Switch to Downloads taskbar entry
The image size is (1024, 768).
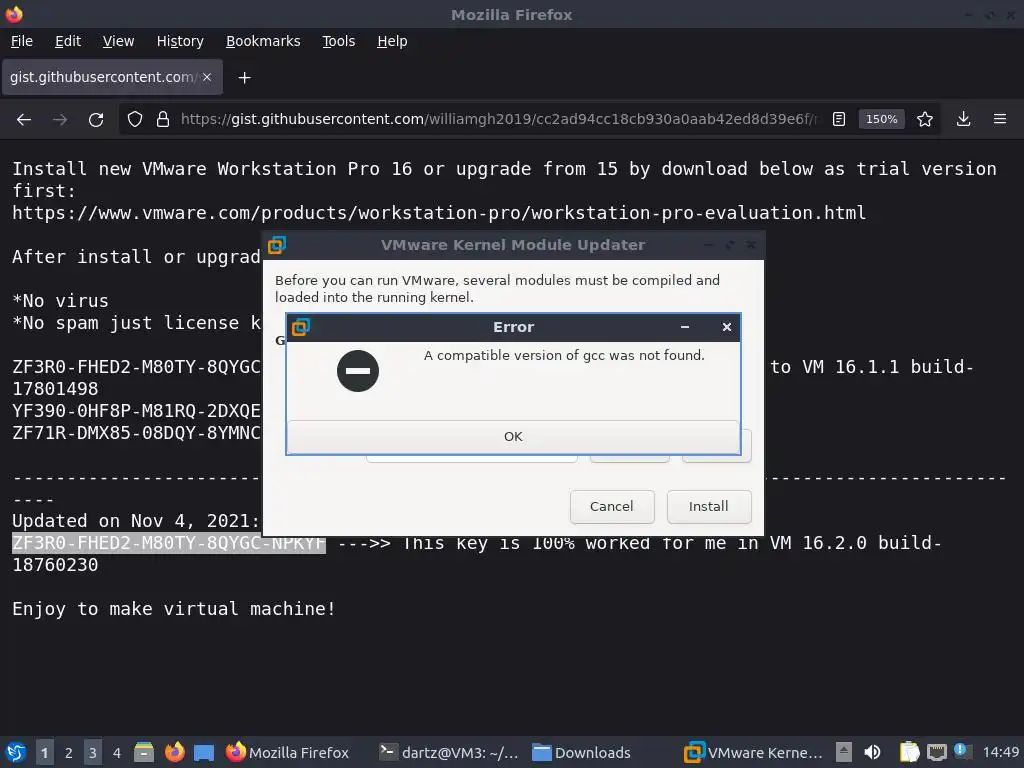click(x=581, y=752)
